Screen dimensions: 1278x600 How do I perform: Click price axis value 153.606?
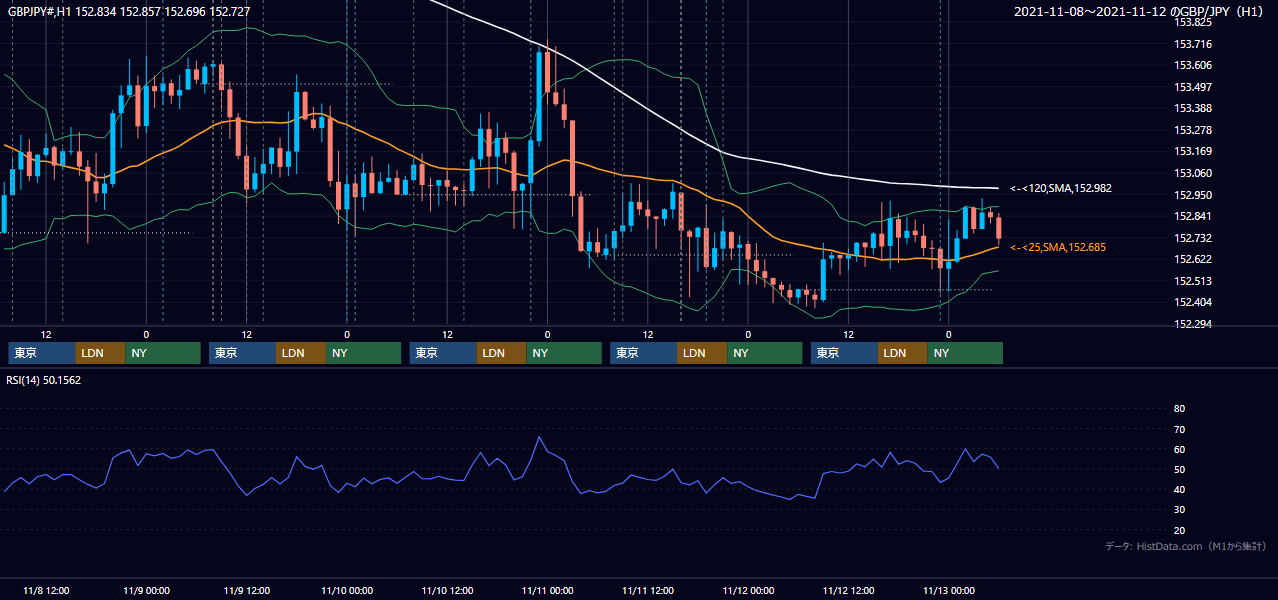[x=1192, y=65]
